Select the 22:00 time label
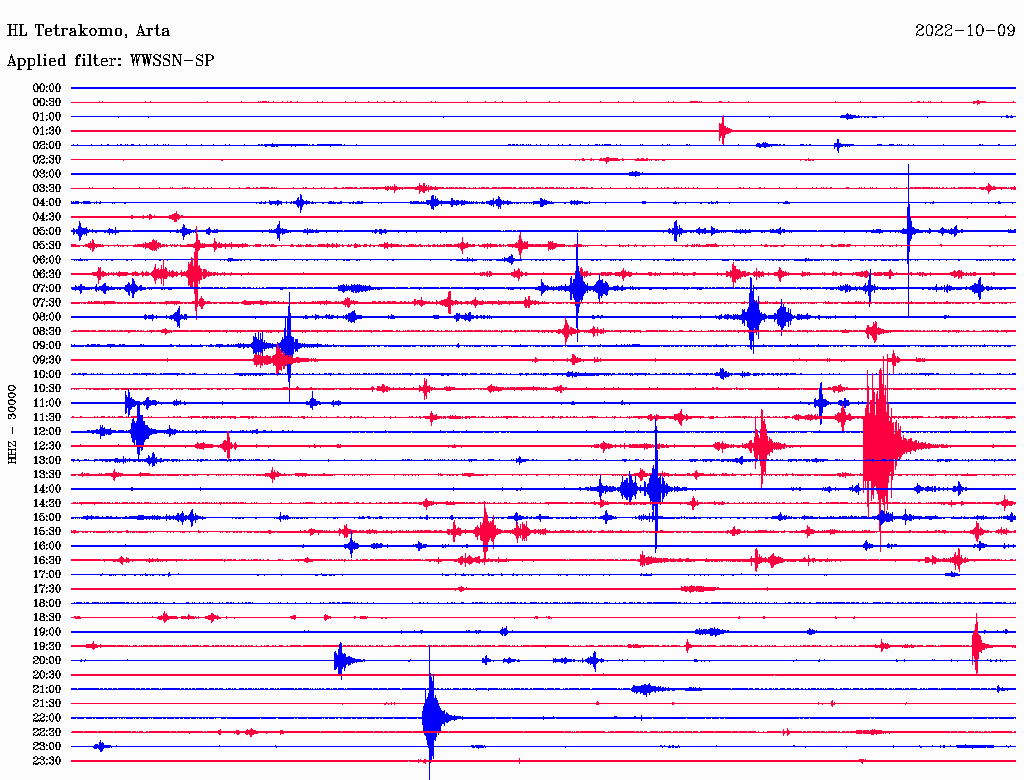Screen dimensions: 1024x780 pos(47,718)
